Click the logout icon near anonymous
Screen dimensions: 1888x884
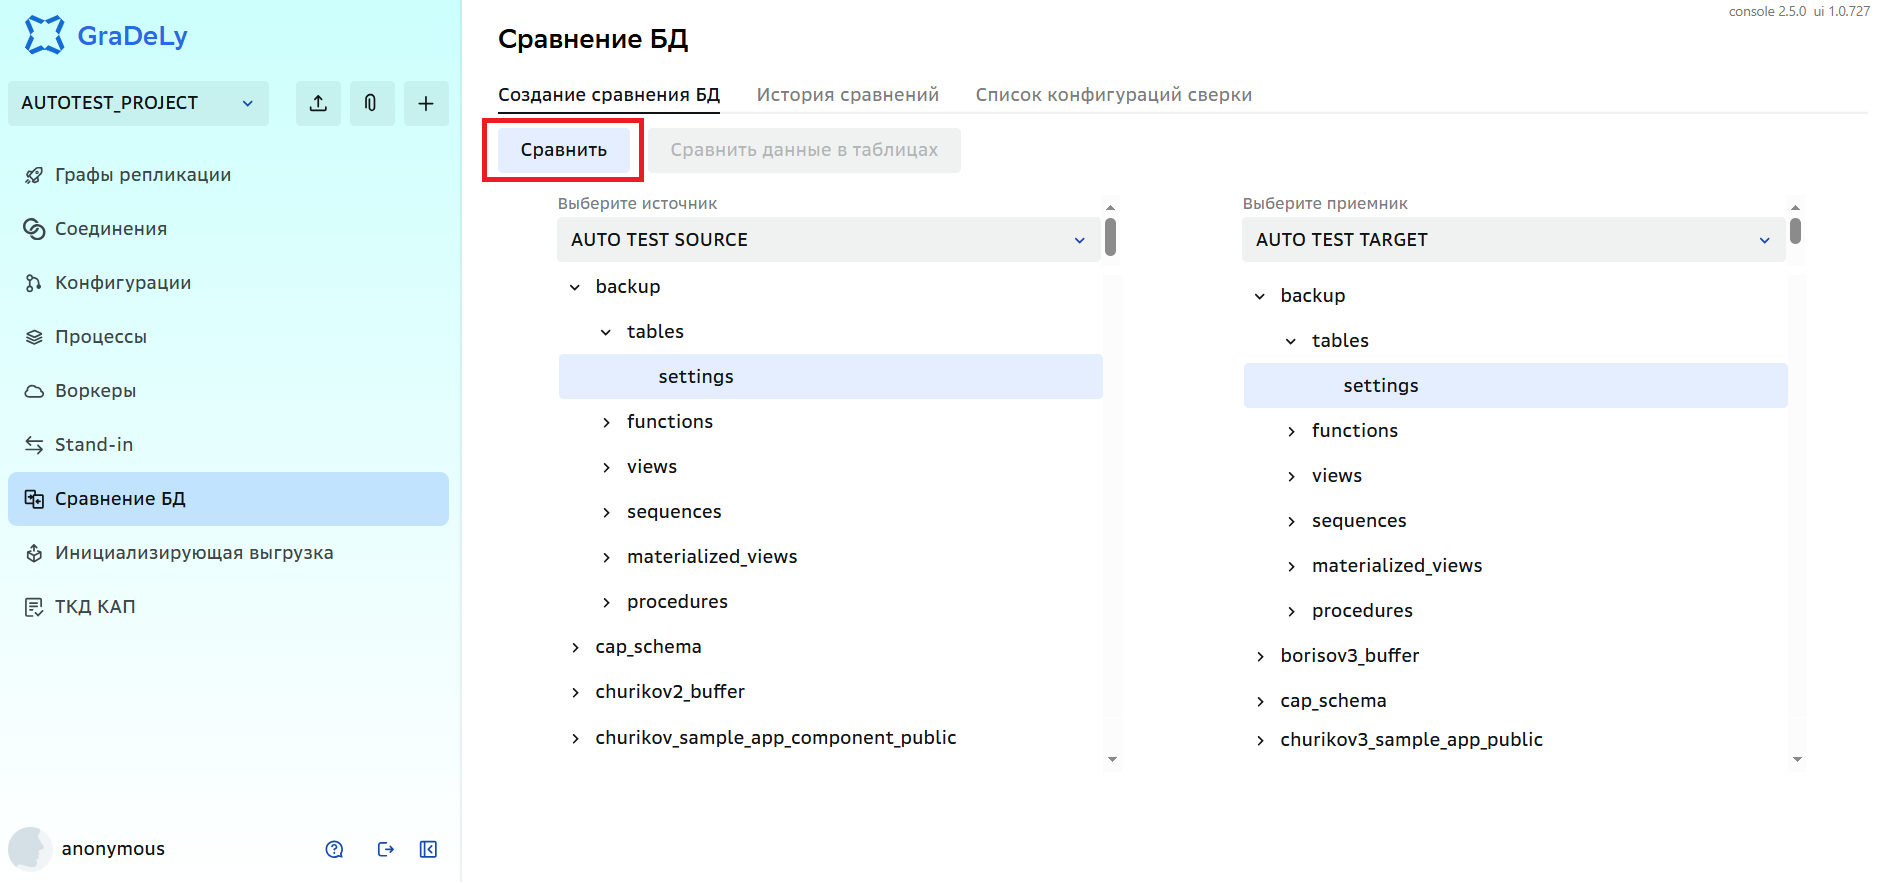386,849
